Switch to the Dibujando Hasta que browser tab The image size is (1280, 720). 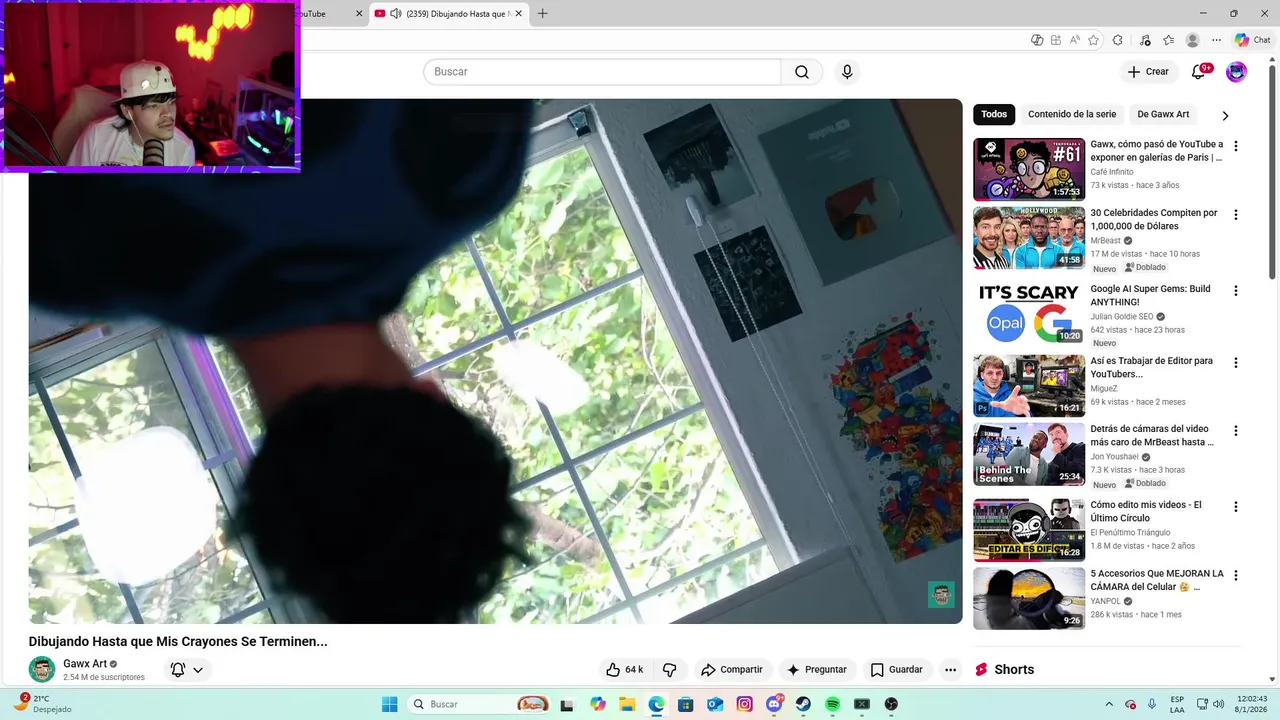pos(448,14)
